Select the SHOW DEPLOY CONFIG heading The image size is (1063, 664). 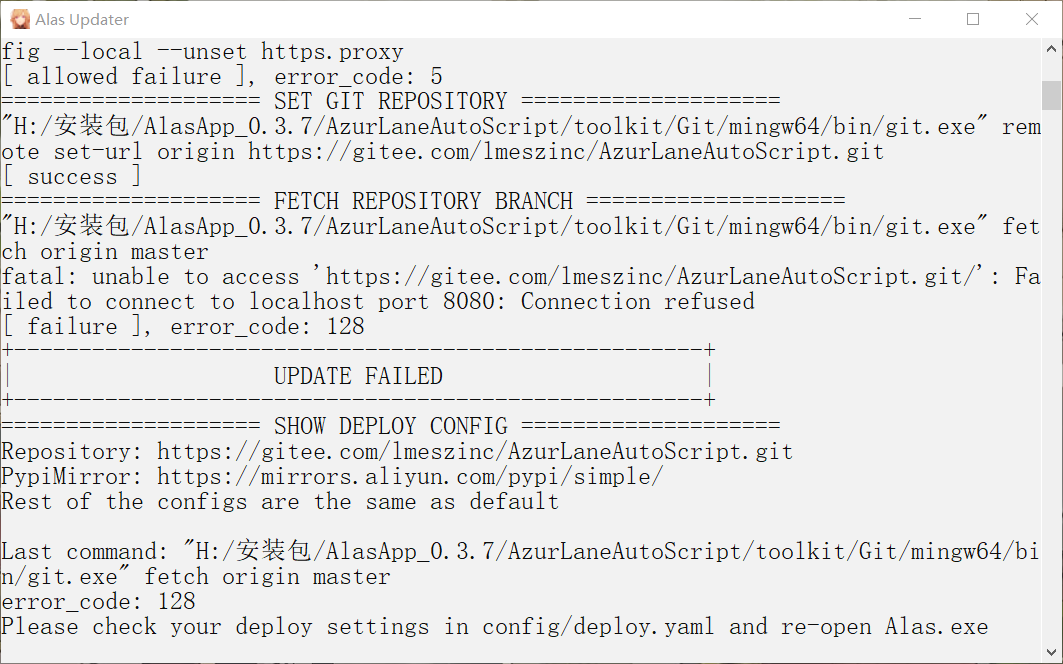[x=390, y=426]
